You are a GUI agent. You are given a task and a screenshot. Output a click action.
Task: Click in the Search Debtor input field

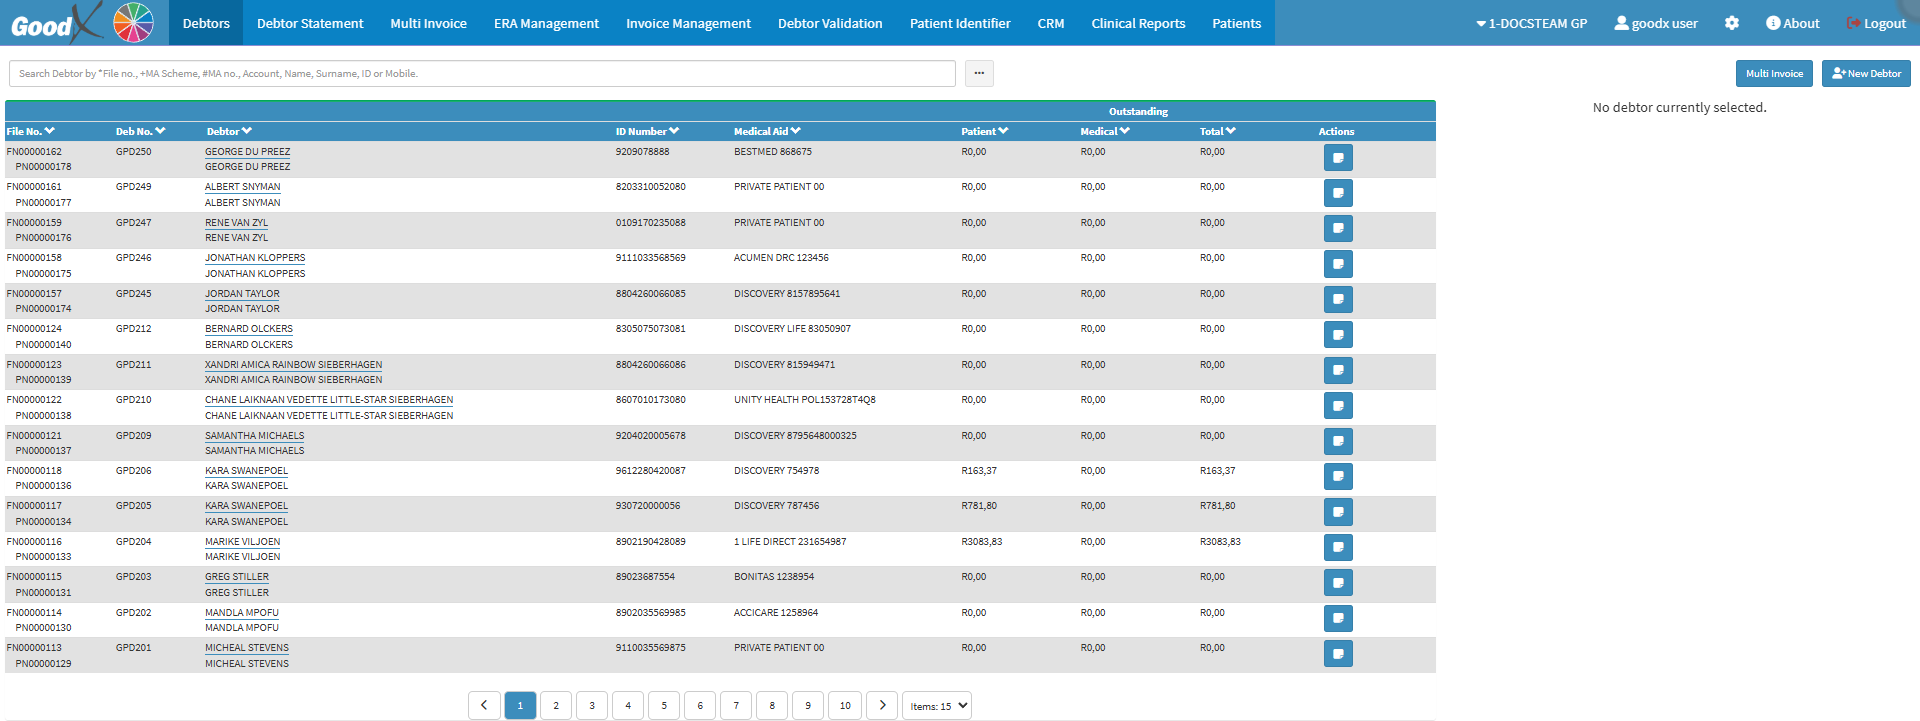482,73
